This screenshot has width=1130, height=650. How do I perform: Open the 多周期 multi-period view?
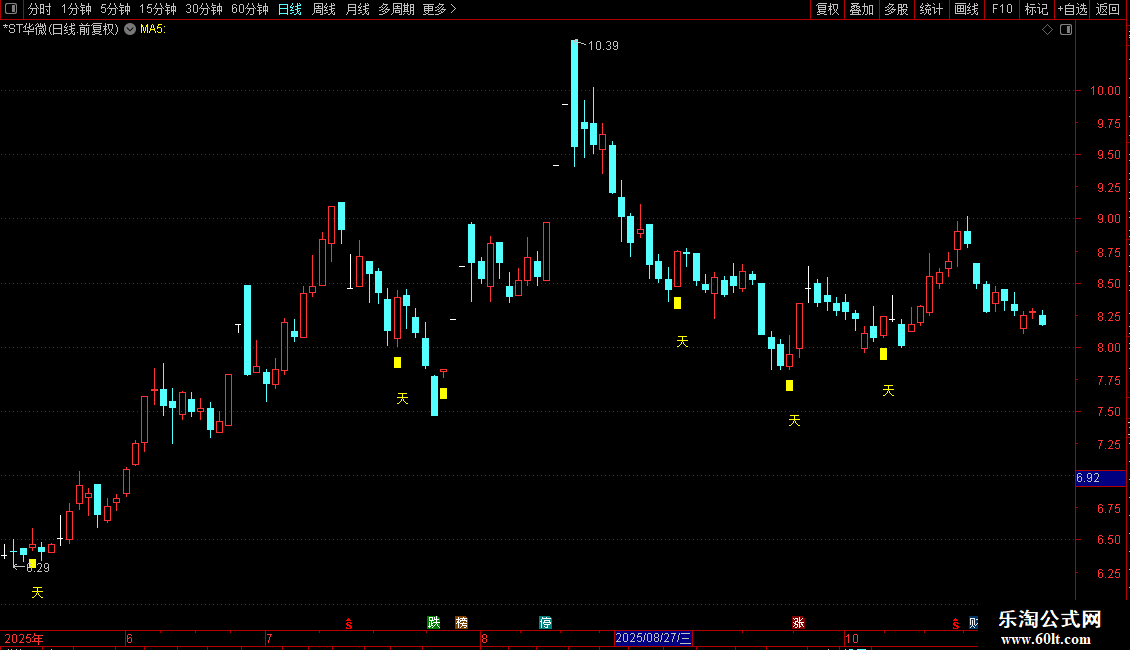pos(396,9)
